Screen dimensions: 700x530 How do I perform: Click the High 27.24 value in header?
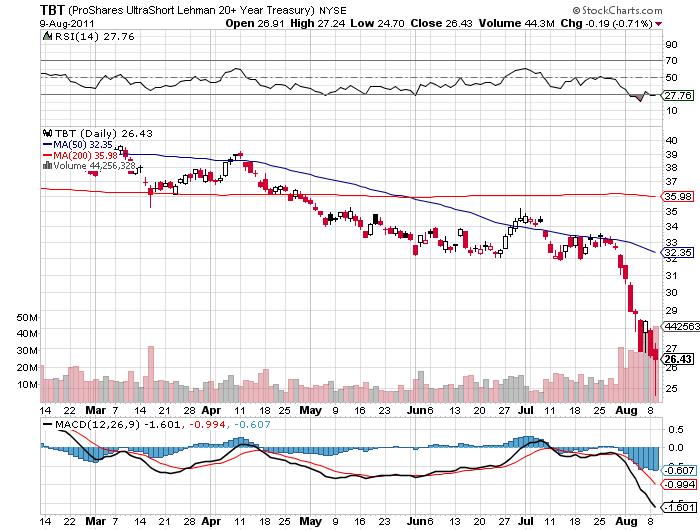pyautogui.click(x=317, y=23)
